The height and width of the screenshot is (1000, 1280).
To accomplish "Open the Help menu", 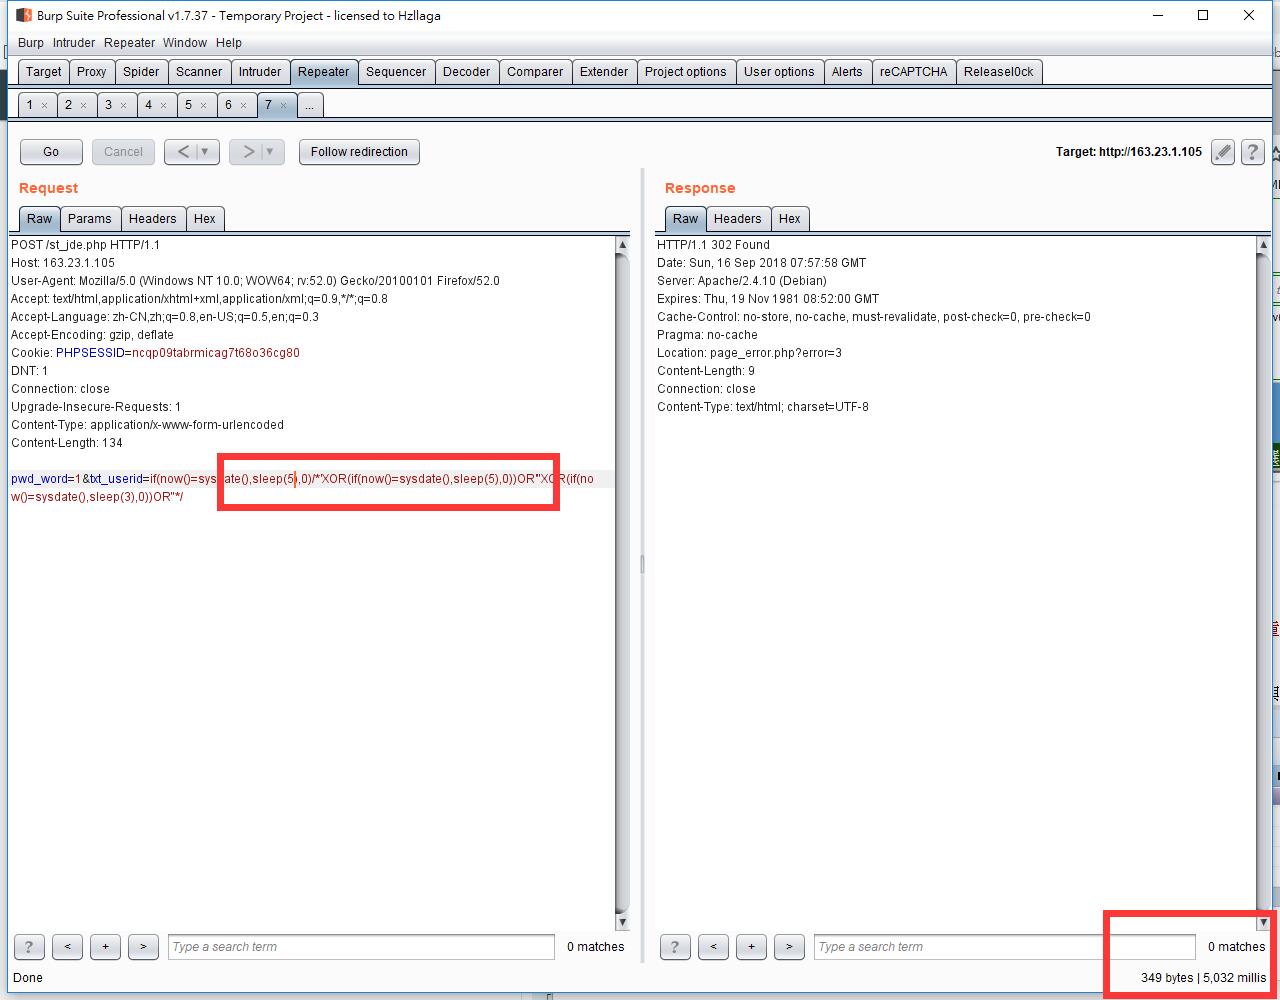I will tap(229, 43).
